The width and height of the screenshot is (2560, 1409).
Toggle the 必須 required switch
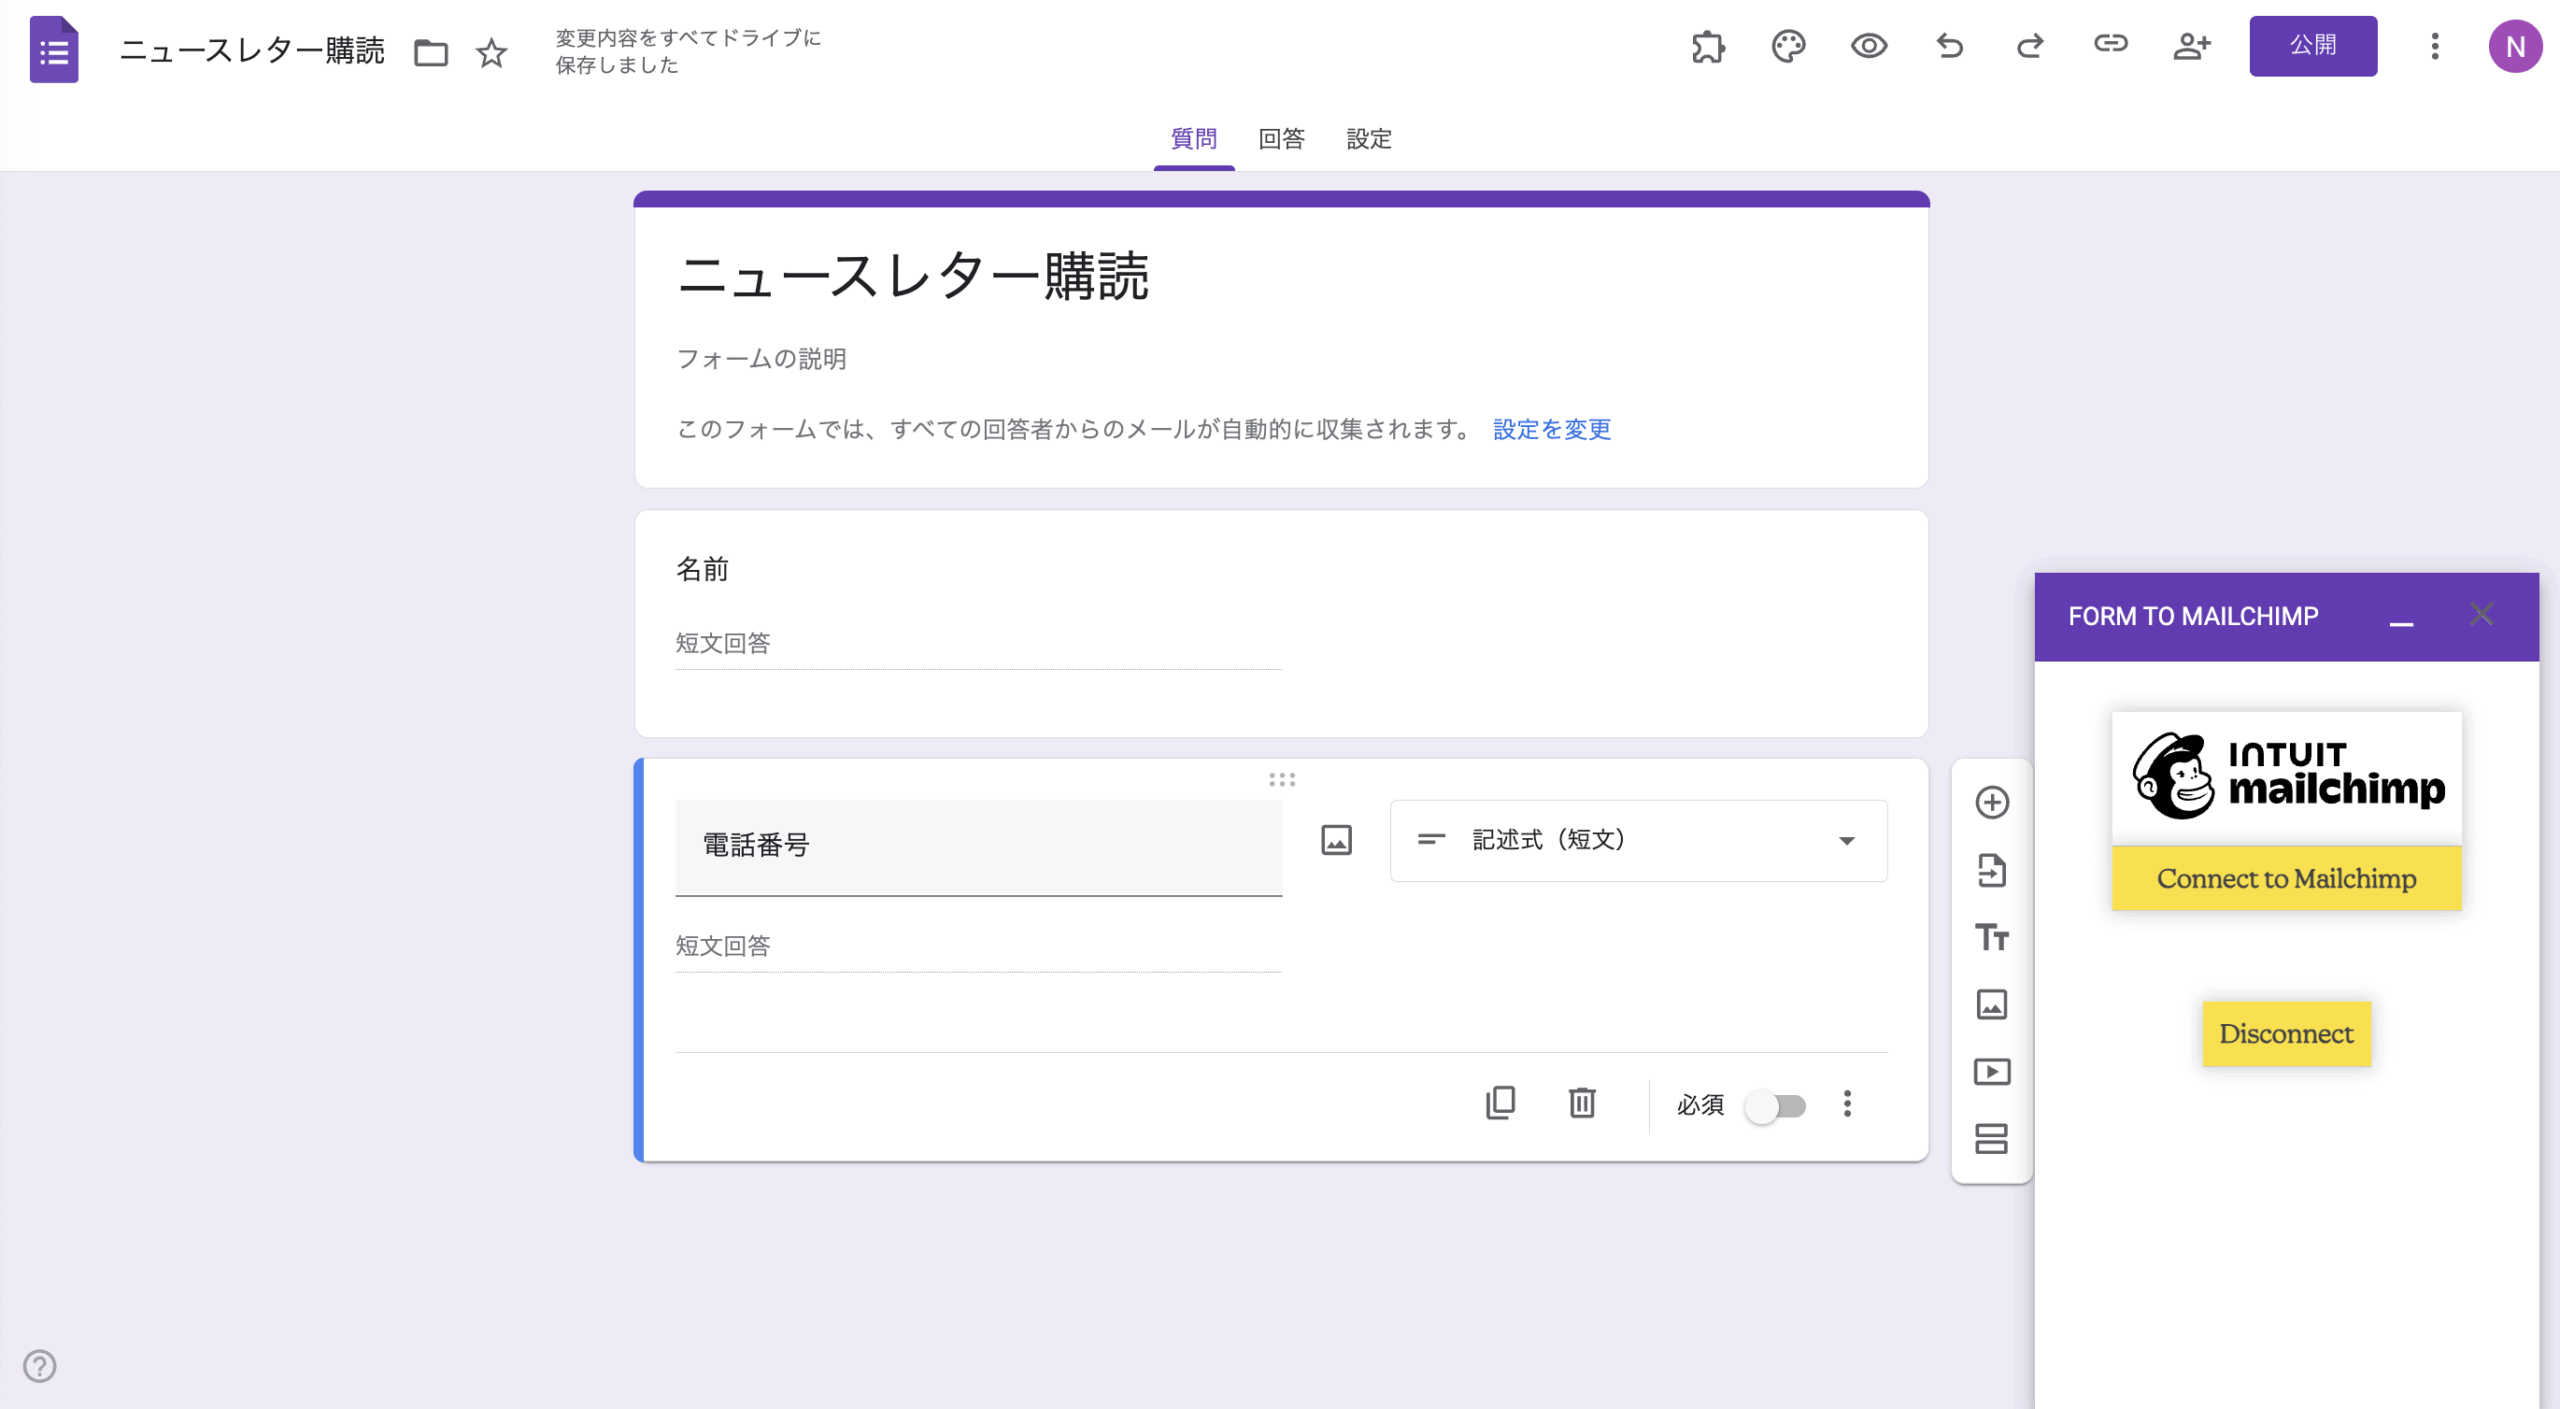click(1776, 1106)
